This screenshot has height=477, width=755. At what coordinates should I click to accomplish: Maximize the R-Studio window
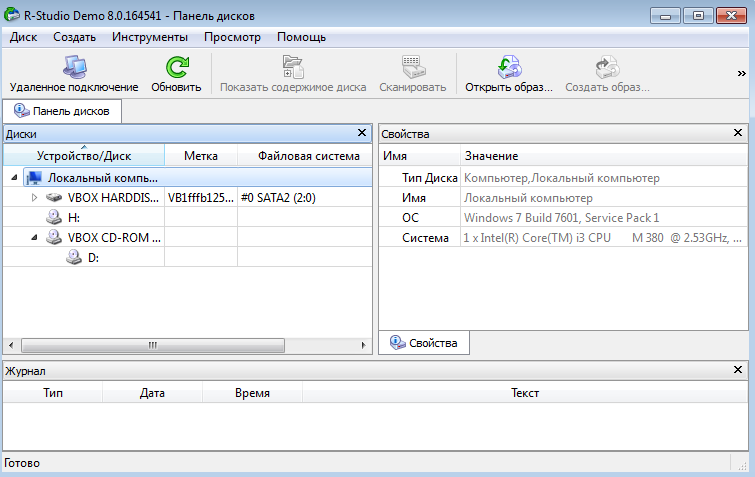click(x=698, y=15)
